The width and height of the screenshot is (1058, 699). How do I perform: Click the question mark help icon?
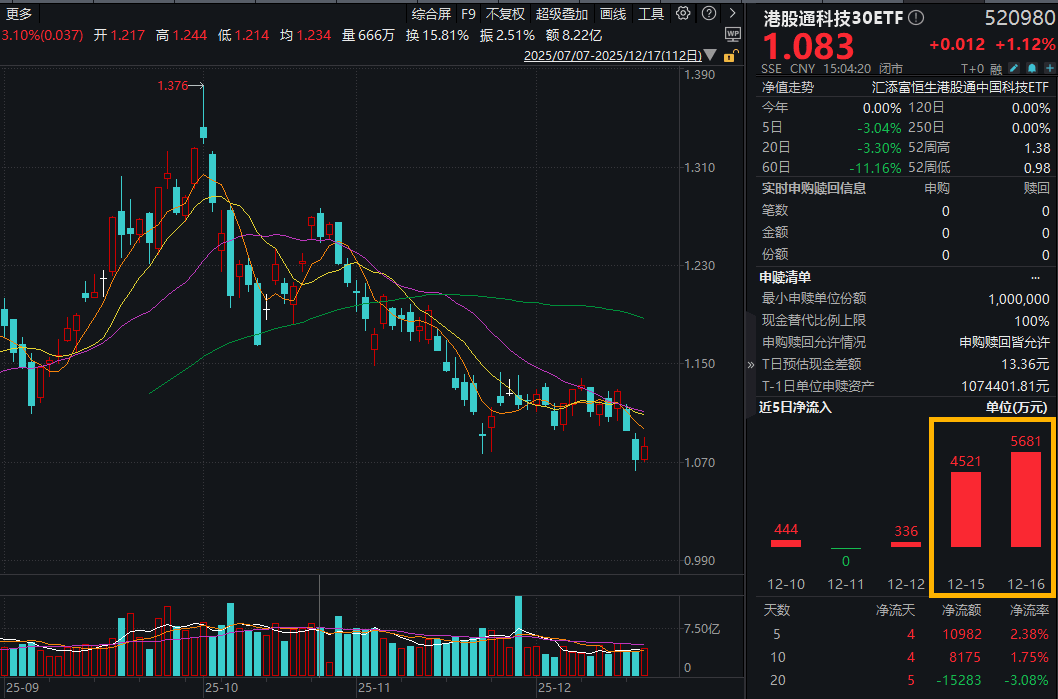(708, 15)
